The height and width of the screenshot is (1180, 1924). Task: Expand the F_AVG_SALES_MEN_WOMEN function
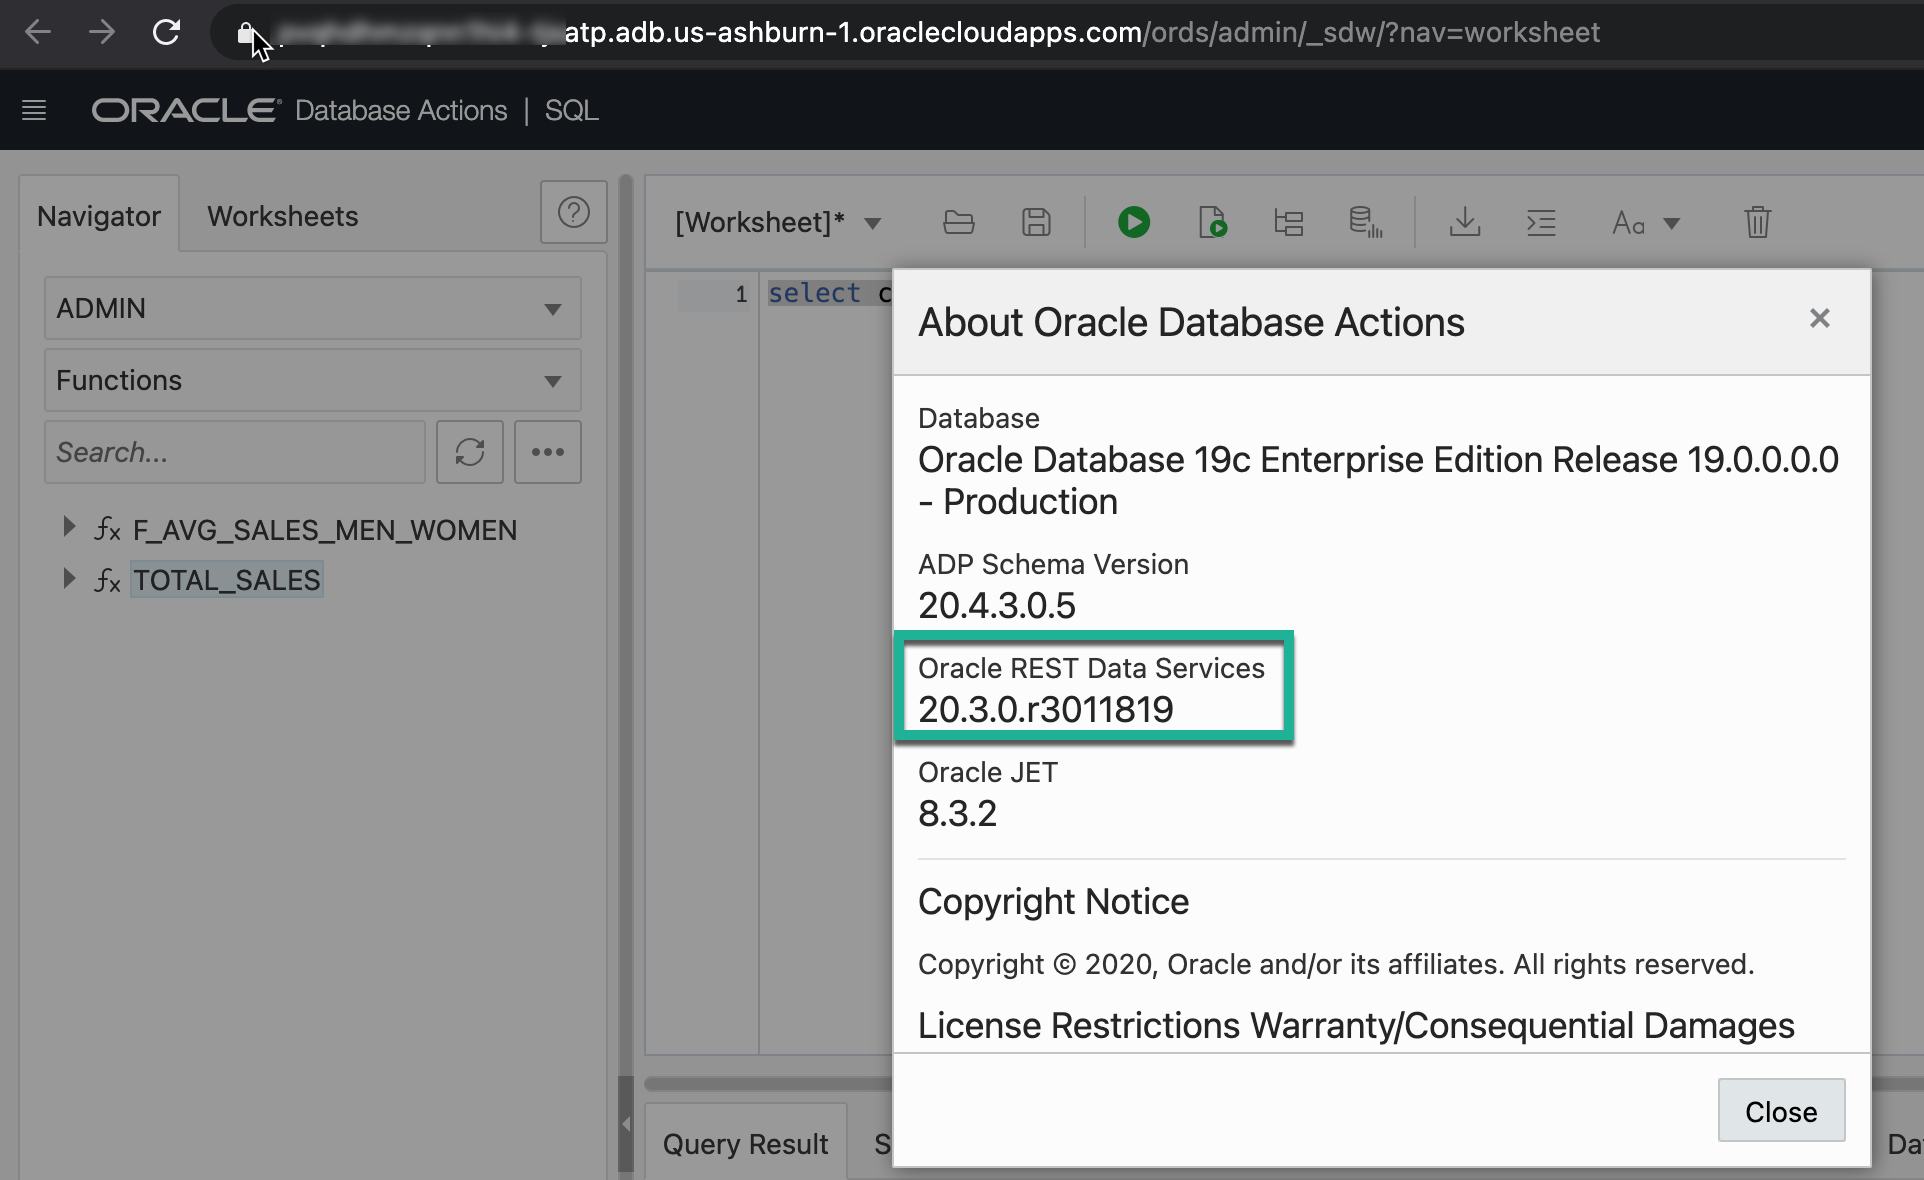coord(68,527)
